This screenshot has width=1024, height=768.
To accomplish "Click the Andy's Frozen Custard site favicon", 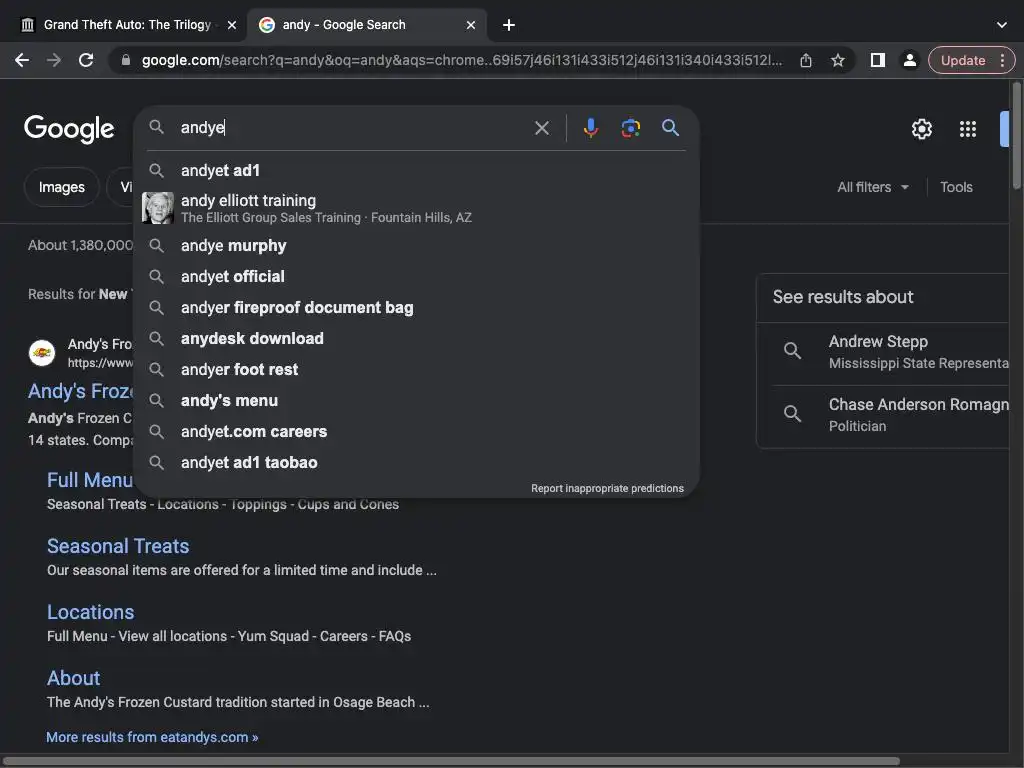I will pos(42,353).
